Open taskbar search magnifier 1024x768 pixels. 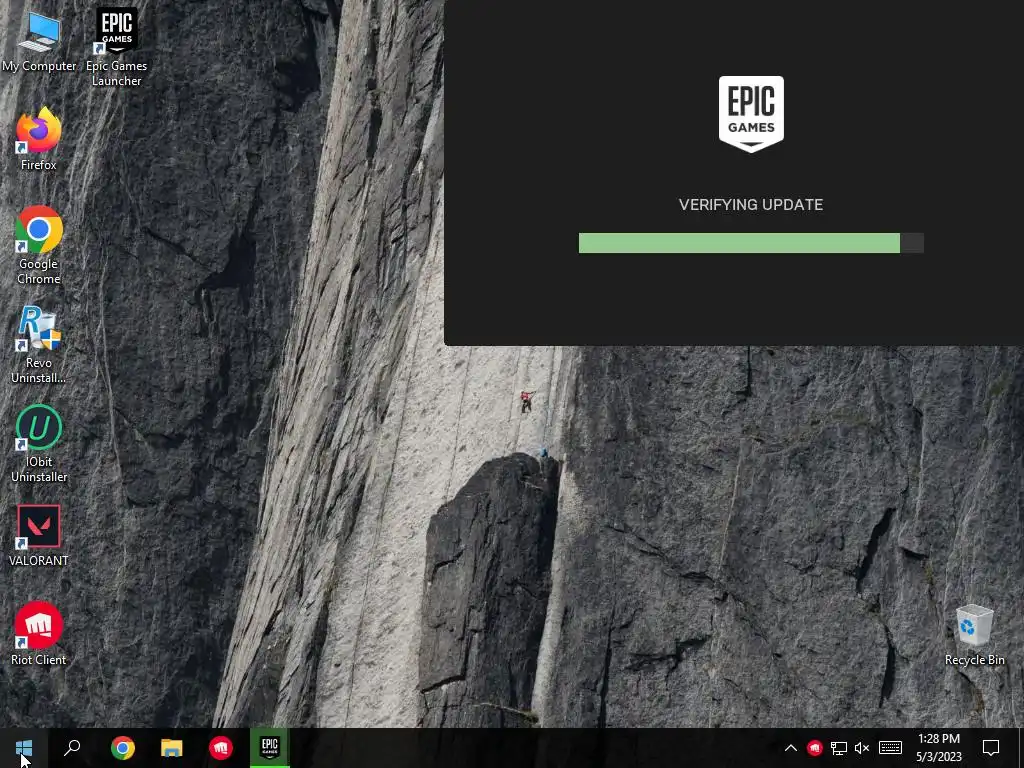72,748
